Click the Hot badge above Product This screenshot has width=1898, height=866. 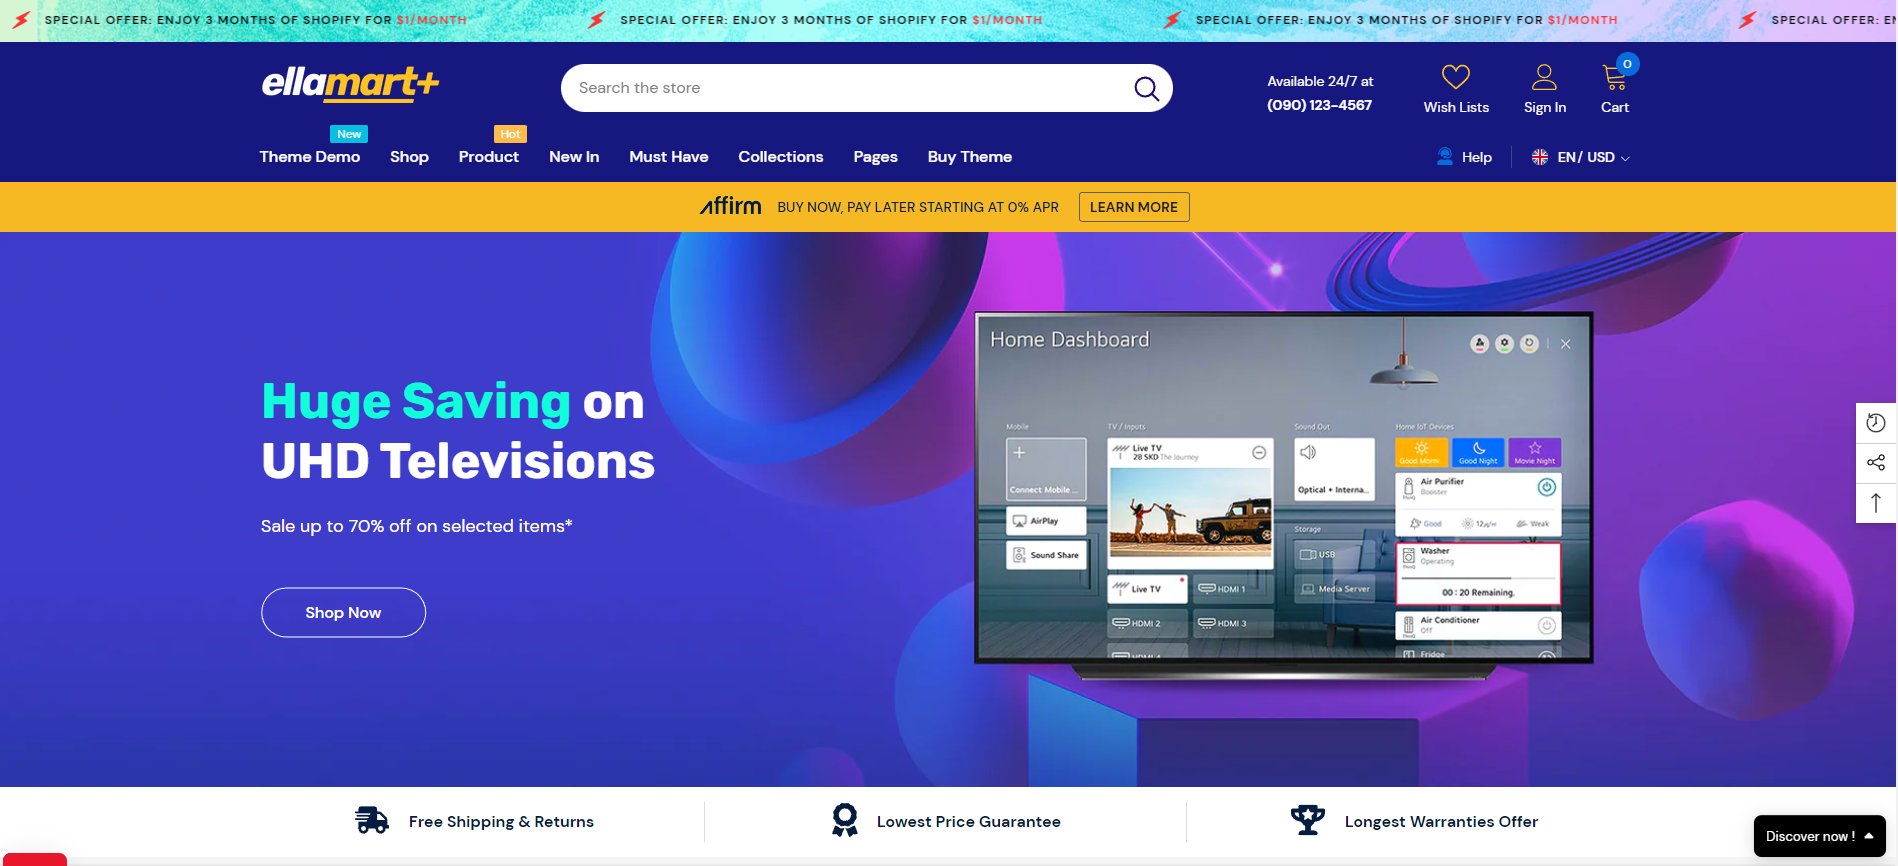pos(510,134)
